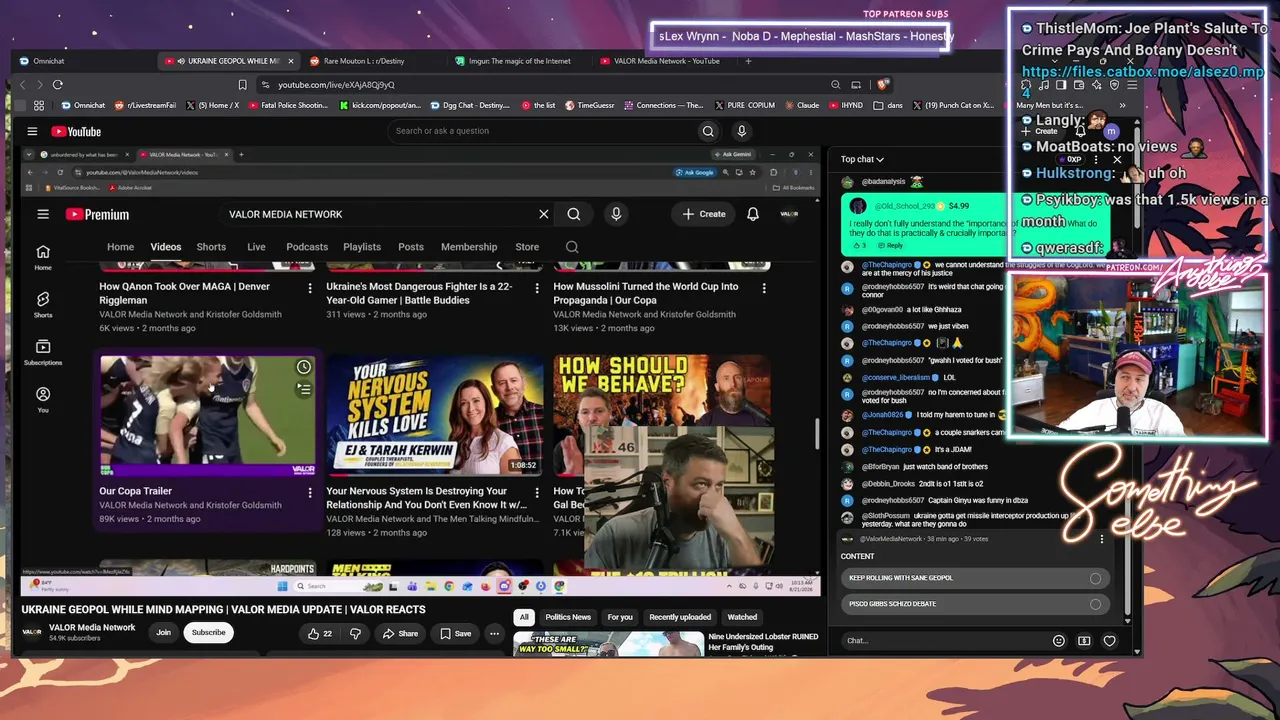Screen dimensions: 1280x720
Task: Click the microphone beside the Create button
Action: [616, 214]
